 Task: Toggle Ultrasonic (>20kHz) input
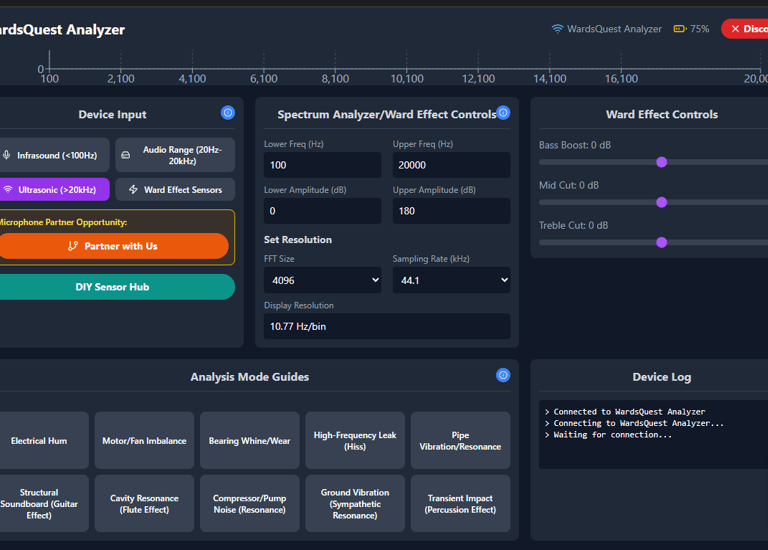click(x=53, y=190)
